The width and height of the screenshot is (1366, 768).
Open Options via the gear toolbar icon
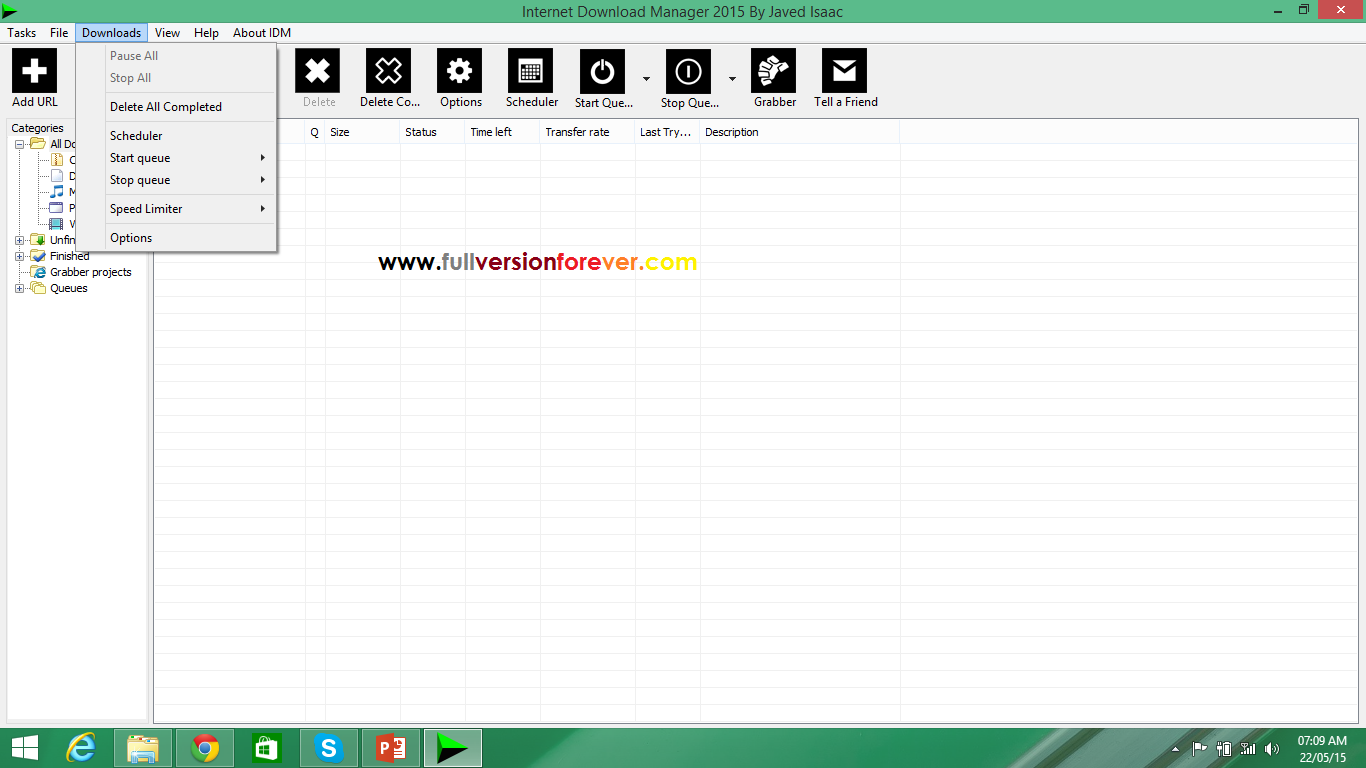(459, 71)
